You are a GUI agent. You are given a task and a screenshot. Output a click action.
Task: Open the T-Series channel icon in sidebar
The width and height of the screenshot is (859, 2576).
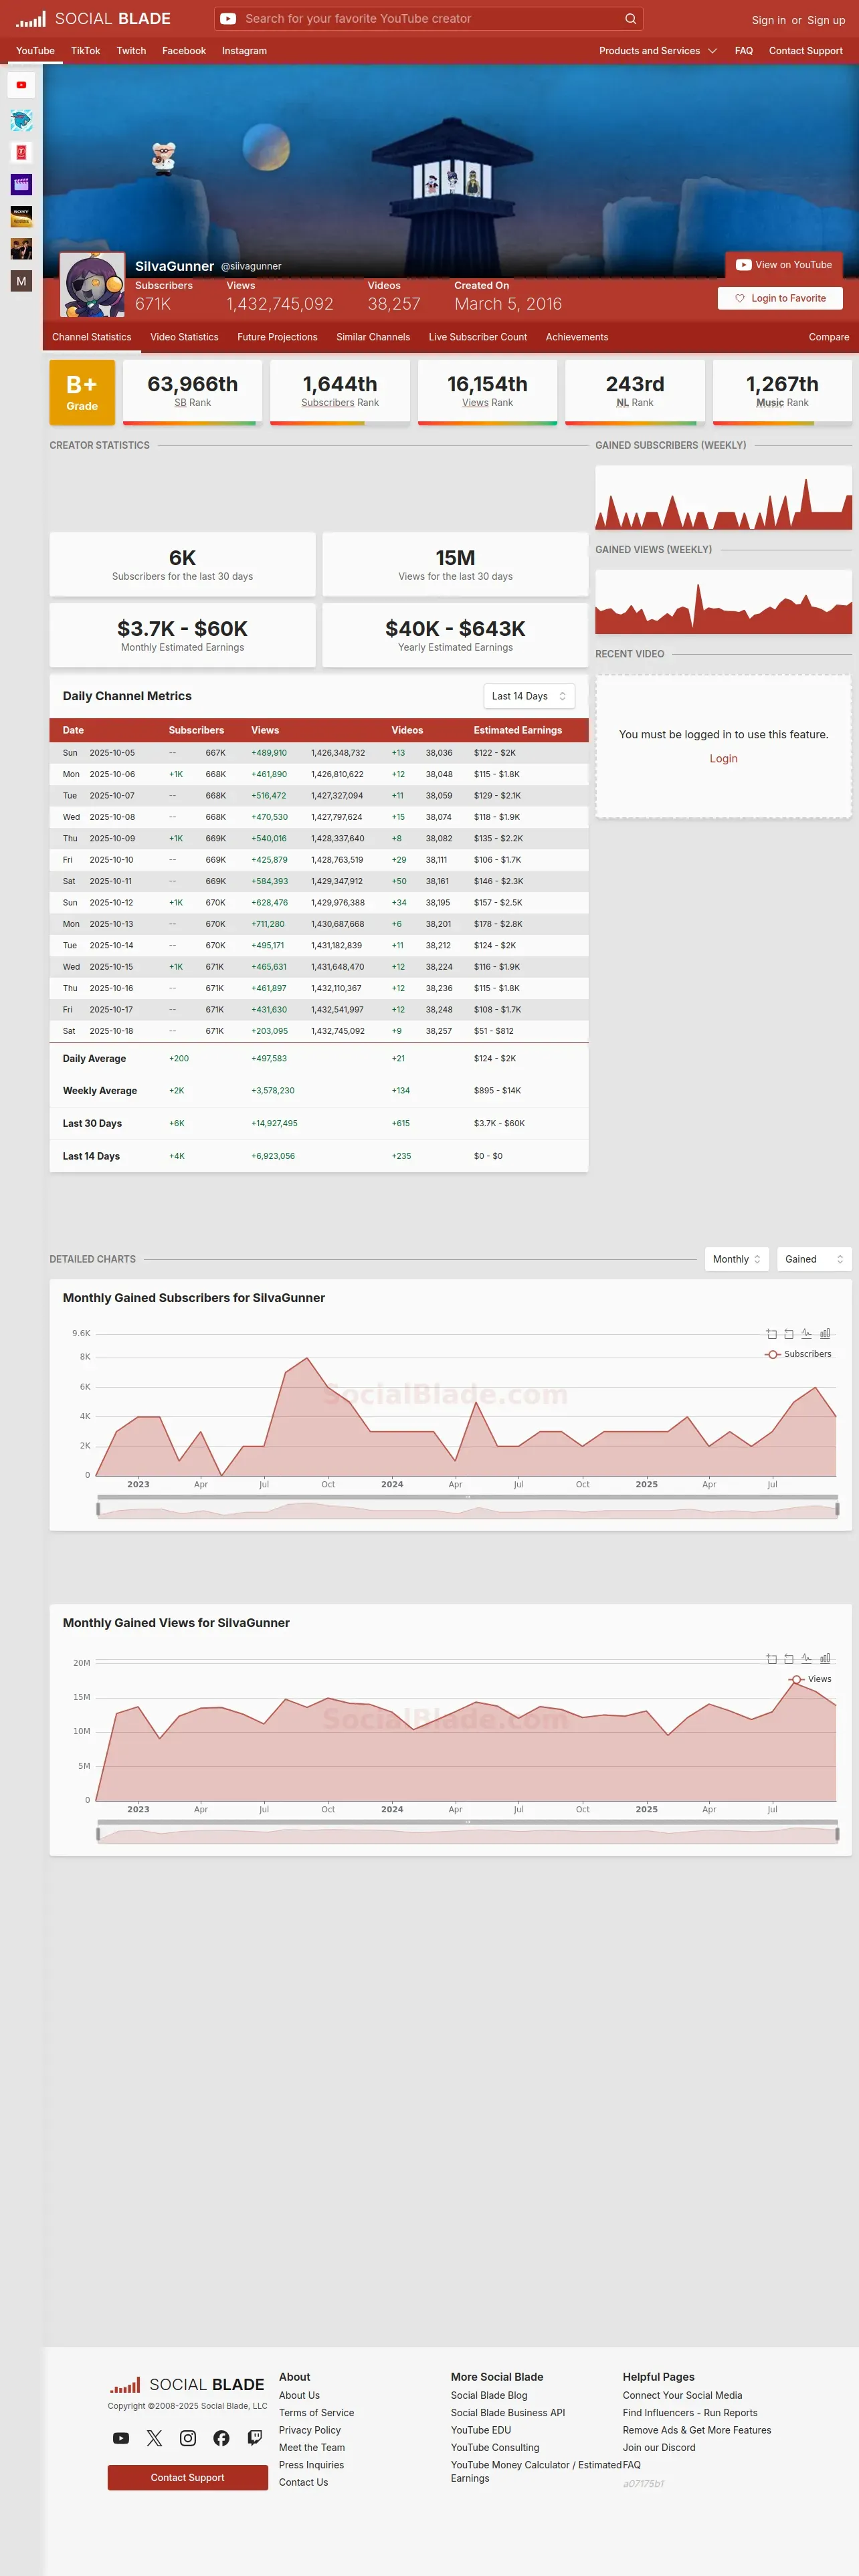coord(21,152)
